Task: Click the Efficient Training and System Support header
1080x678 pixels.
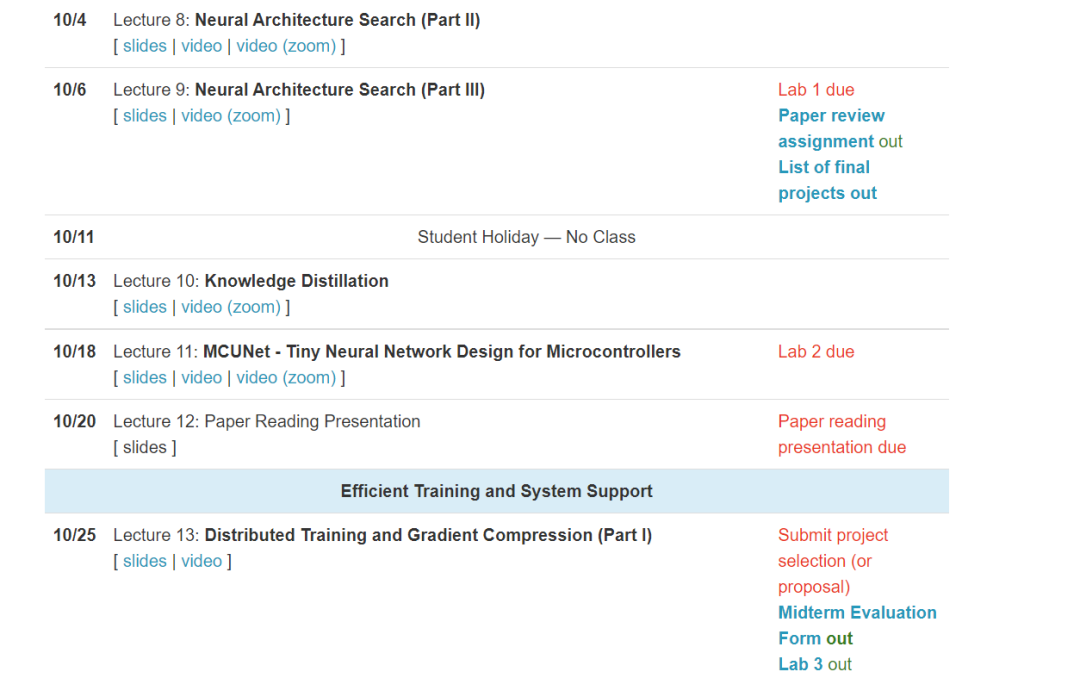Action: tap(496, 491)
